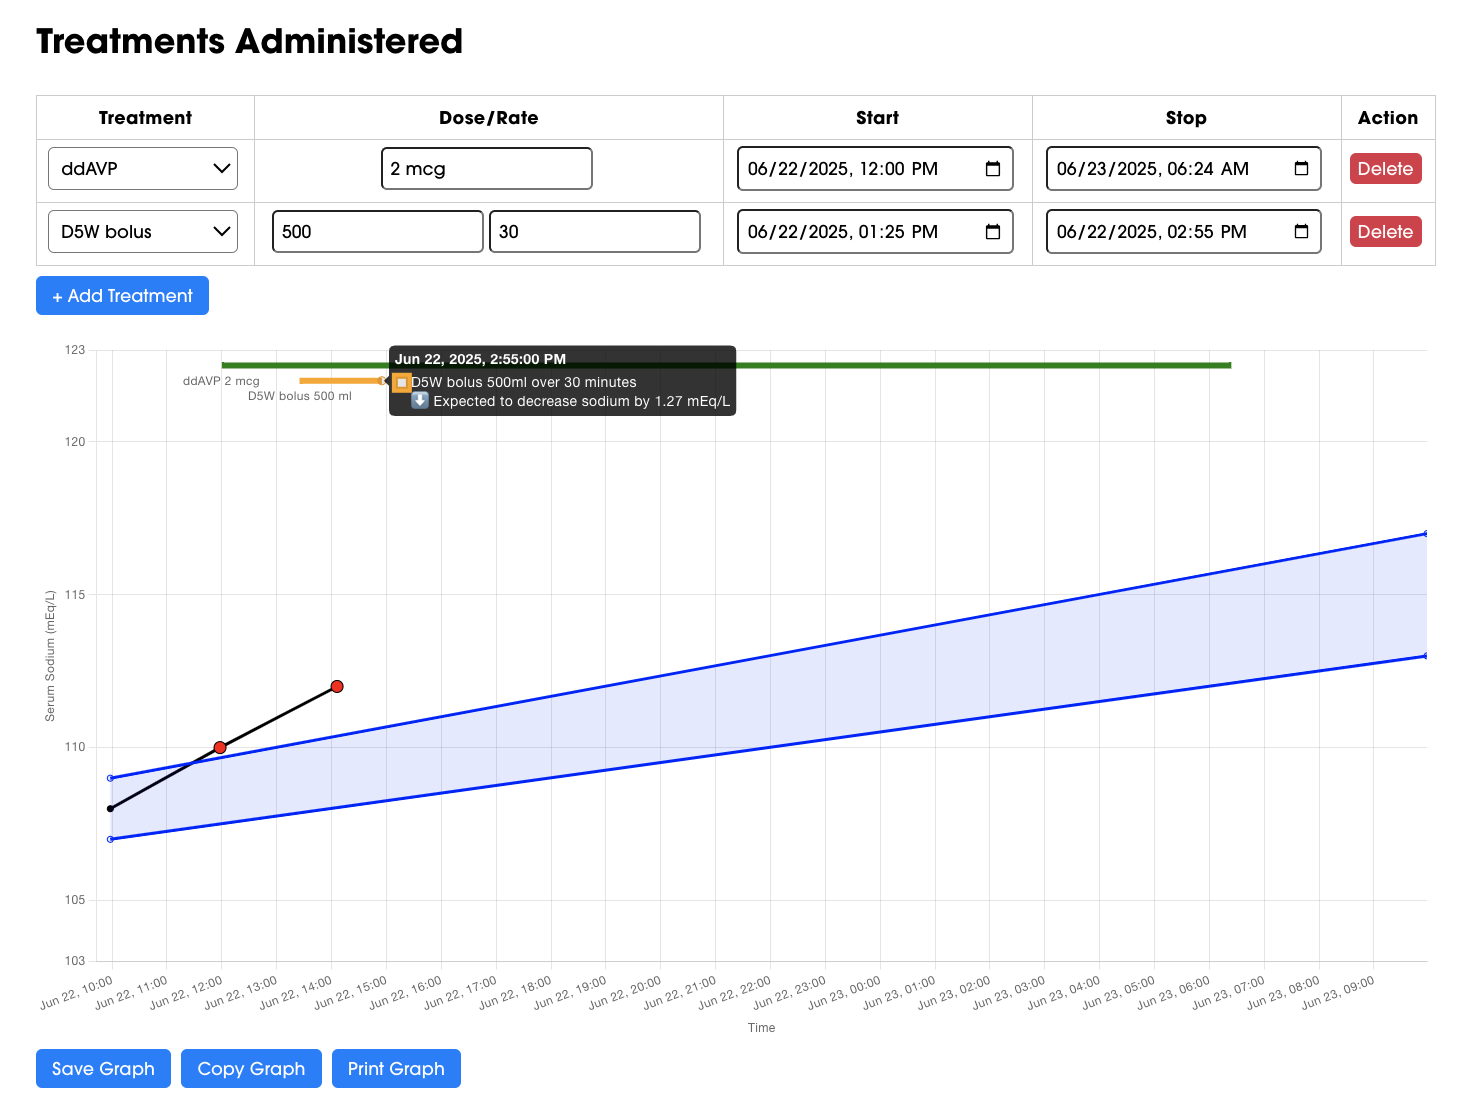Click the black starting sodium data point

(110, 808)
